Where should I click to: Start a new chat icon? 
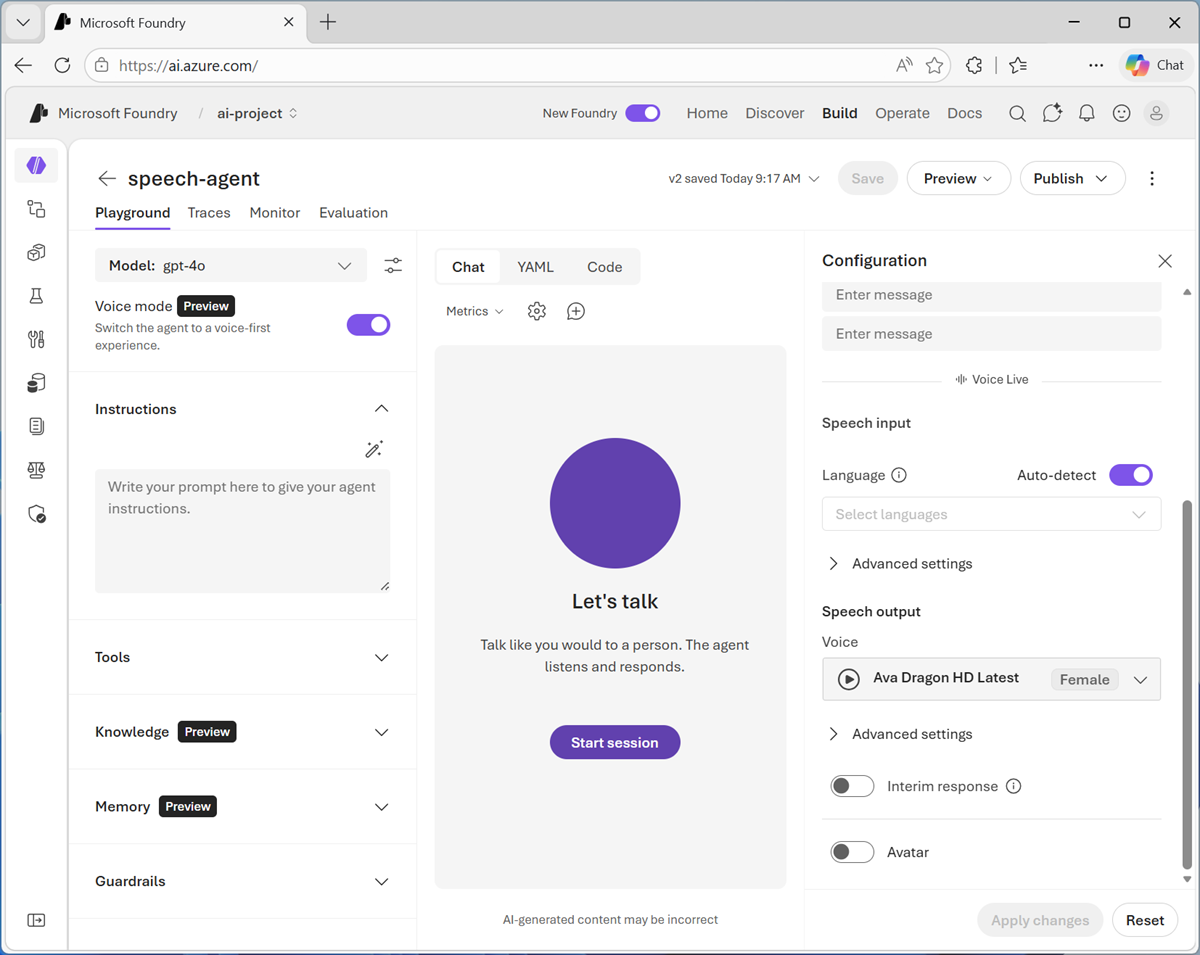pos(576,311)
